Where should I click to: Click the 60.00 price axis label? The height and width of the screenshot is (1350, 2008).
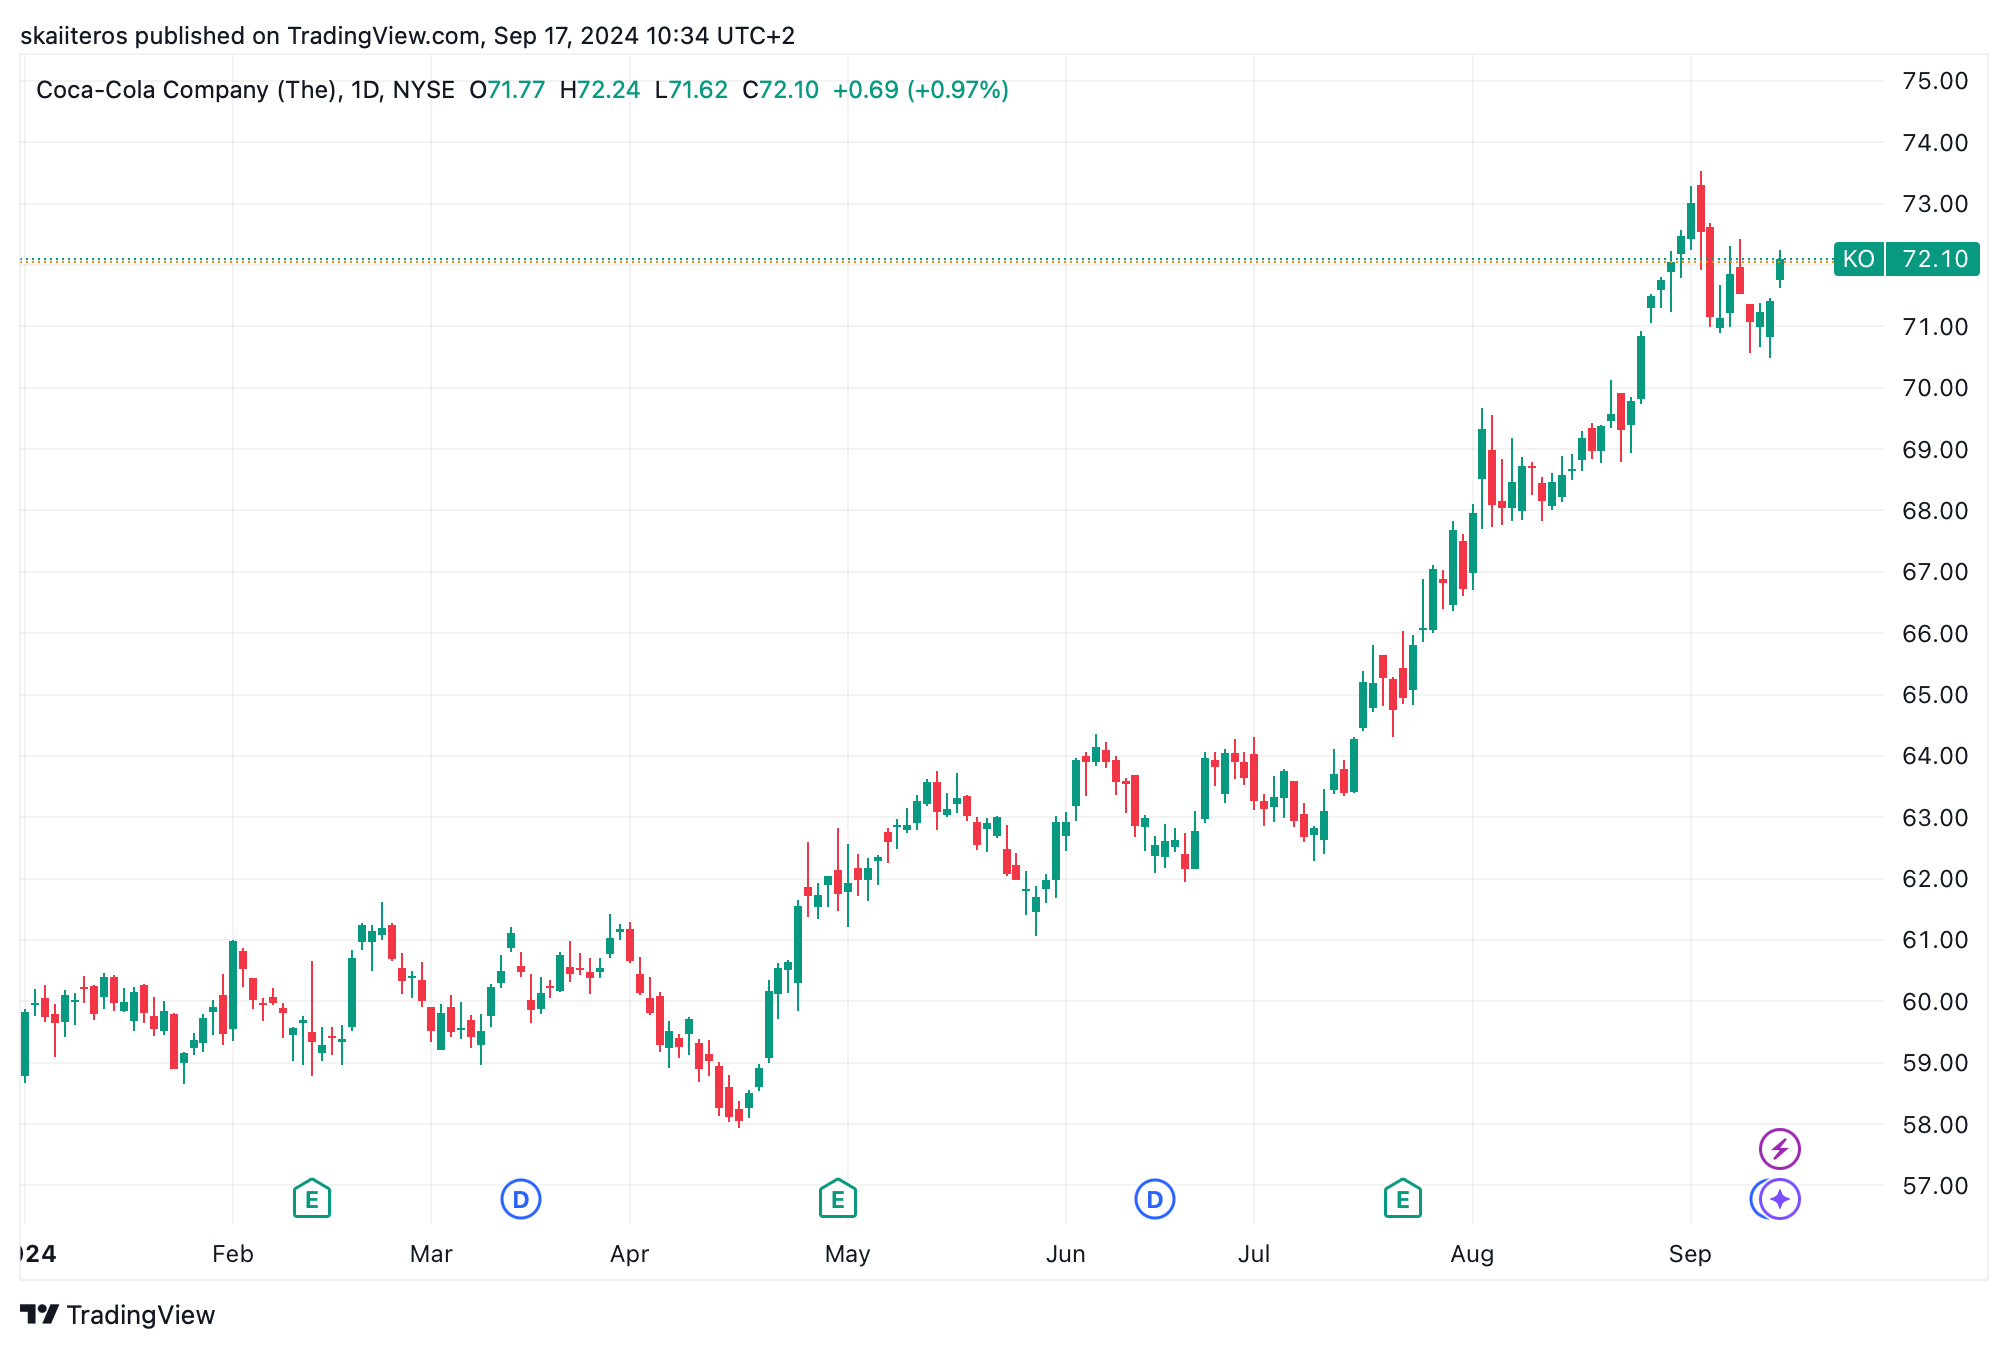(x=1935, y=1002)
